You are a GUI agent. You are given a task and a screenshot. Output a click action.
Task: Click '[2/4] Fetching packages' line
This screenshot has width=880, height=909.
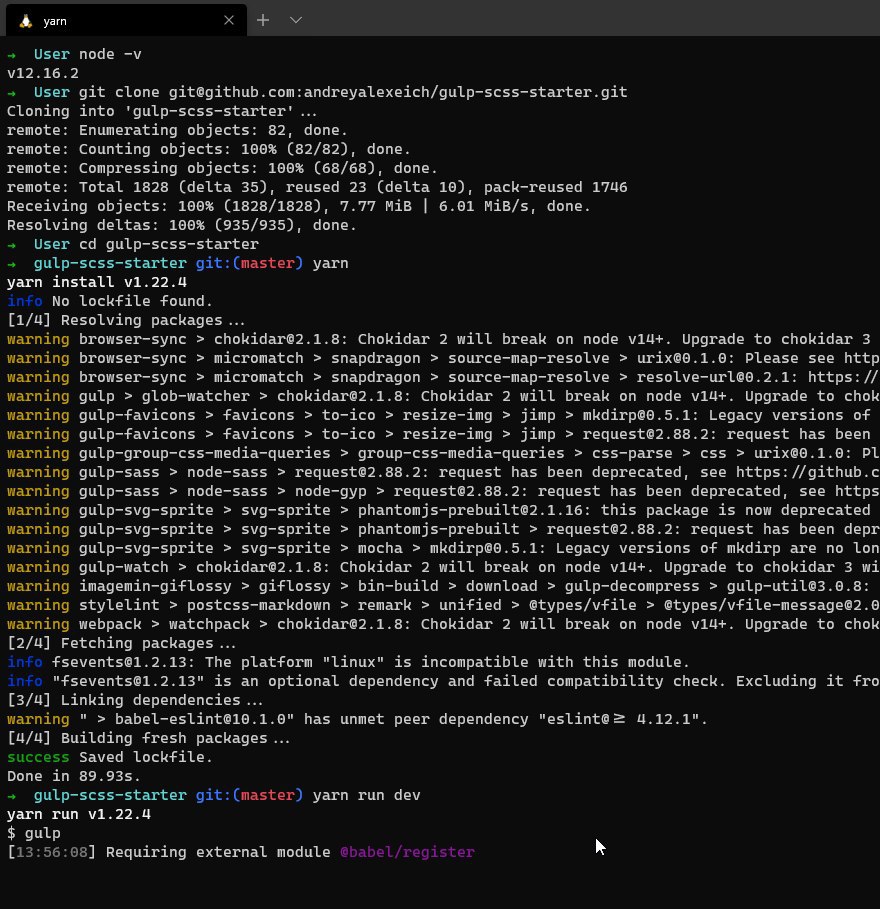pyautogui.click(x=122, y=643)
